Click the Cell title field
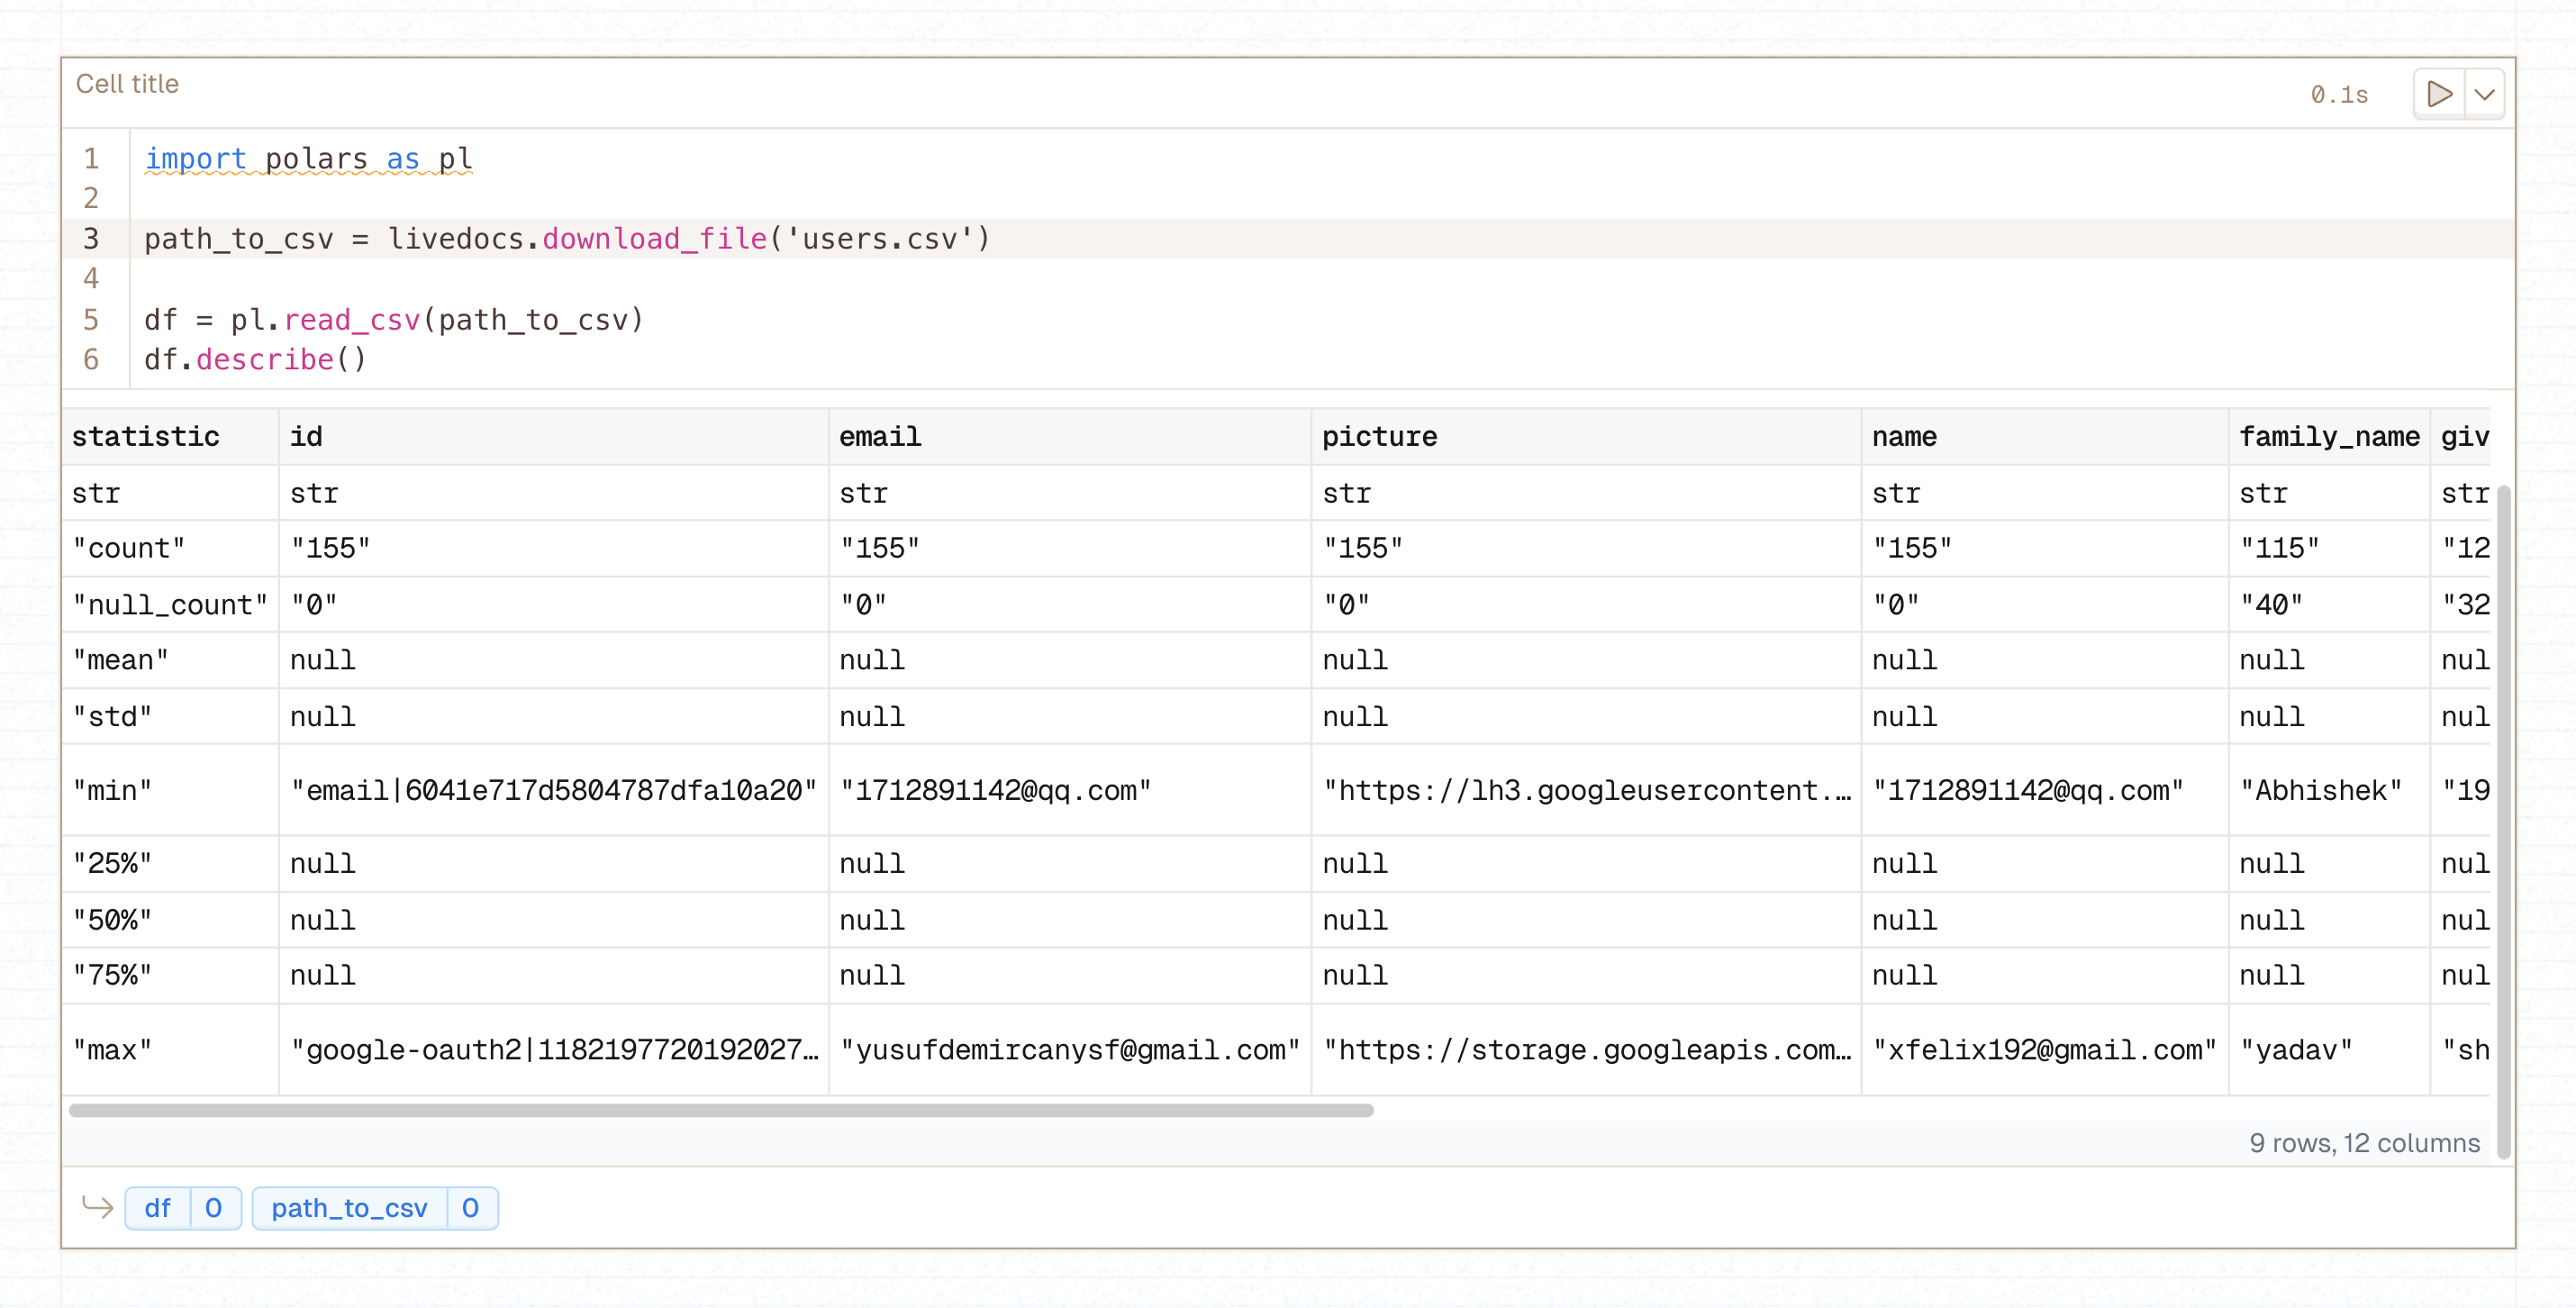This screenshot has height=1308, width=2576. [x=128, y=84]
